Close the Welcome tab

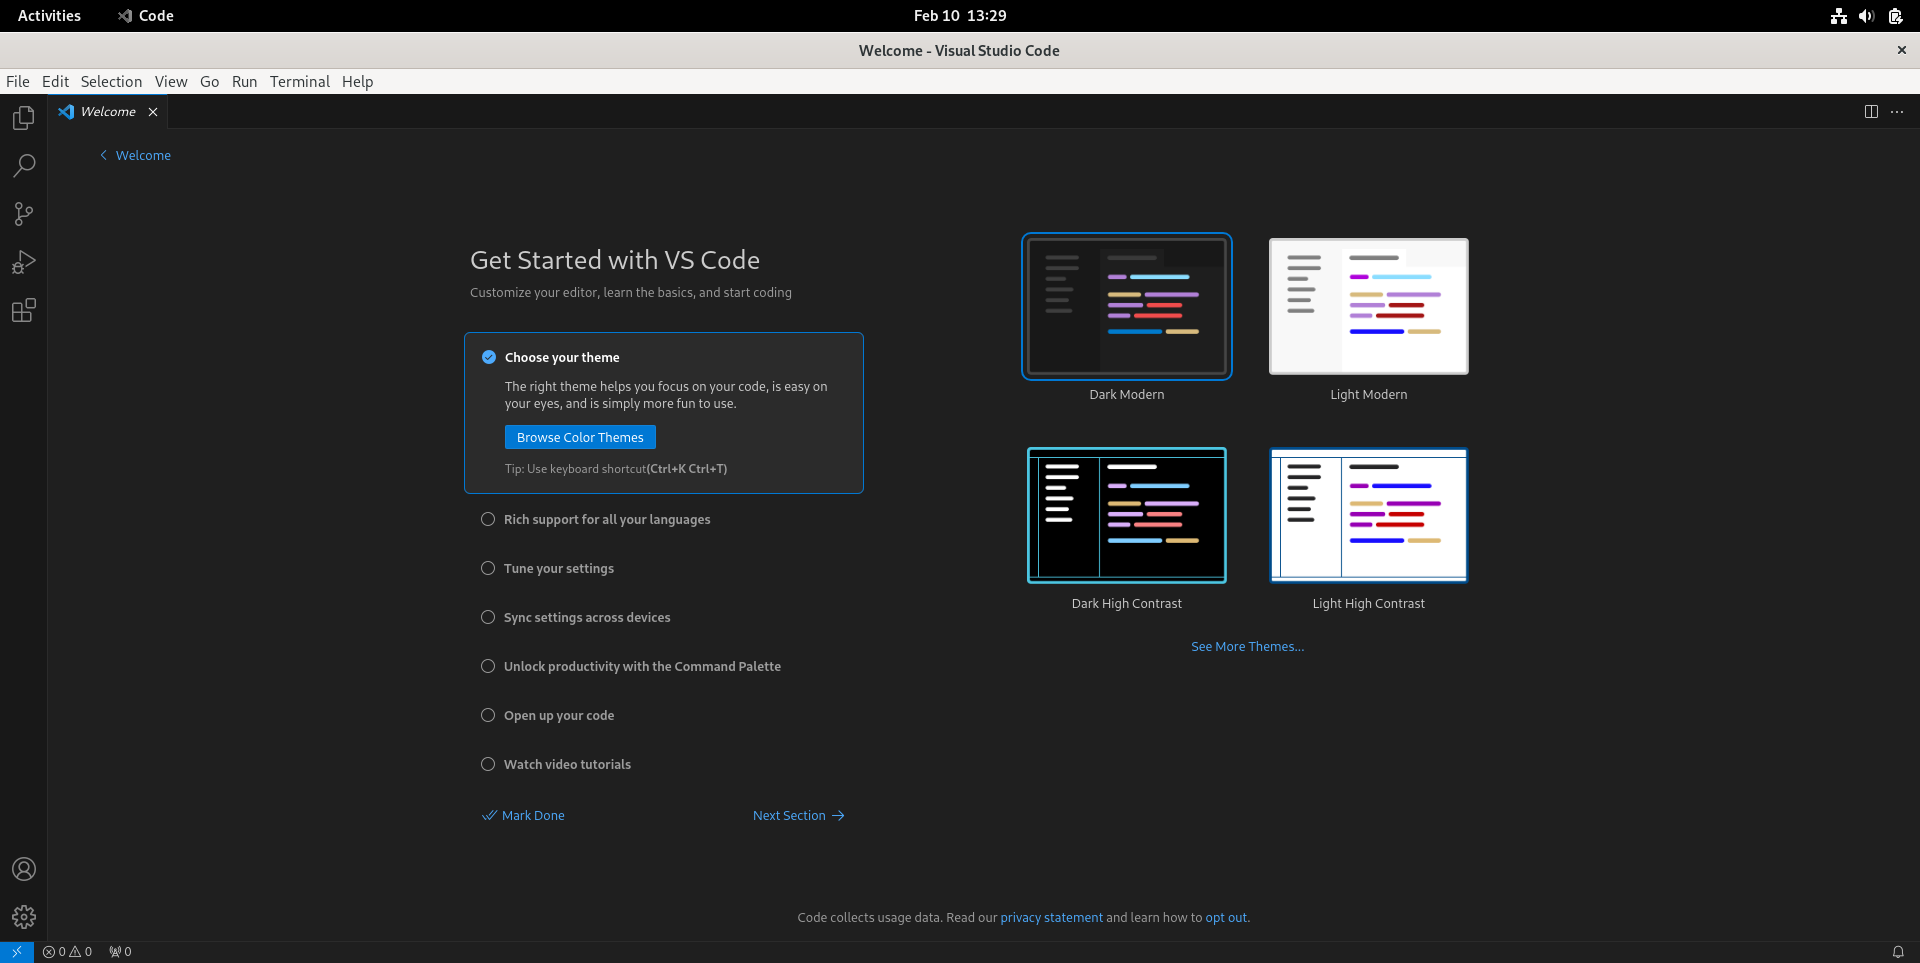pyautogui.click(x=153, y=112)
